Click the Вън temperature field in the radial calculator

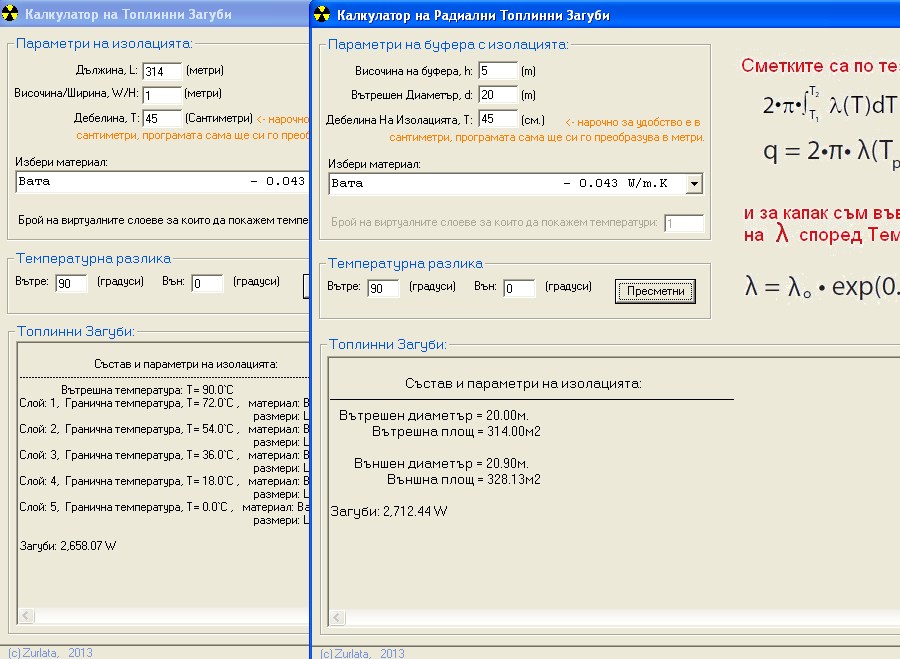pyautogui.click(x=519, y=289)
